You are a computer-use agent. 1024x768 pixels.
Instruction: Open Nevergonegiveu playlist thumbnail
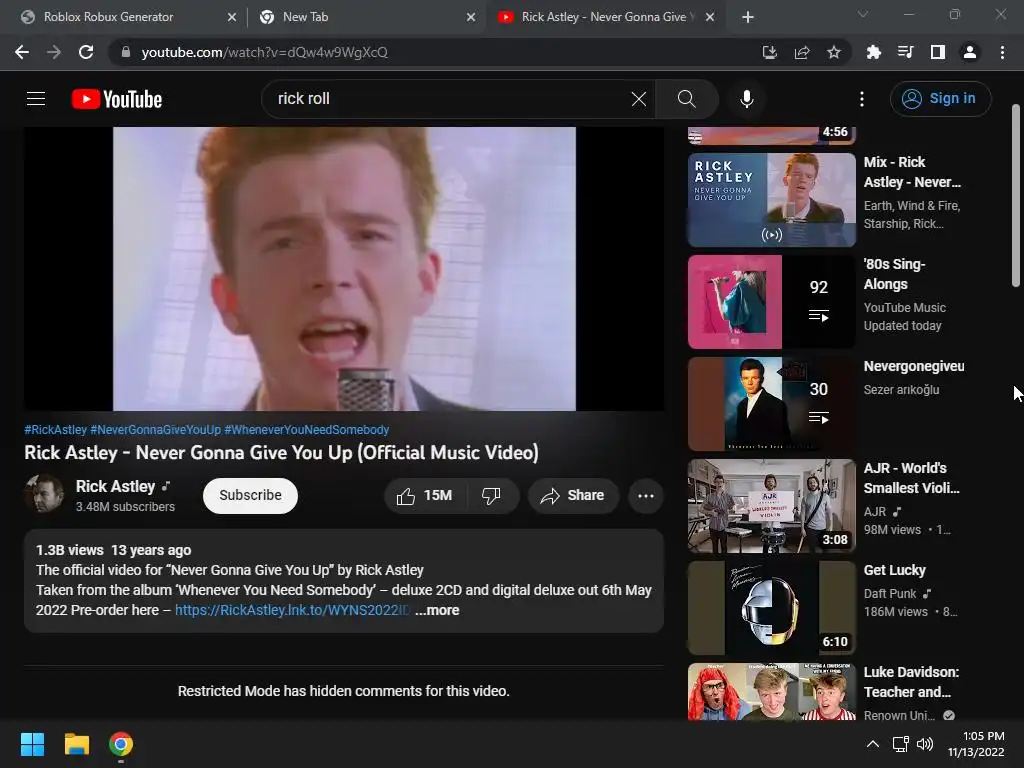click(x=771, y=404)
